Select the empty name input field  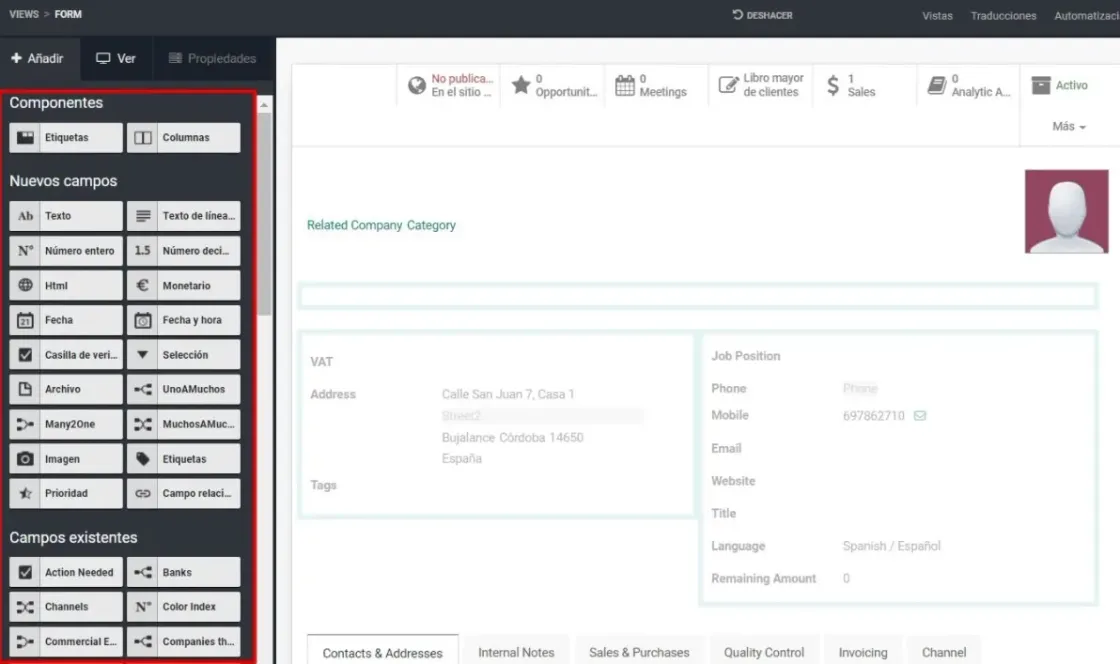pos(698,296)
